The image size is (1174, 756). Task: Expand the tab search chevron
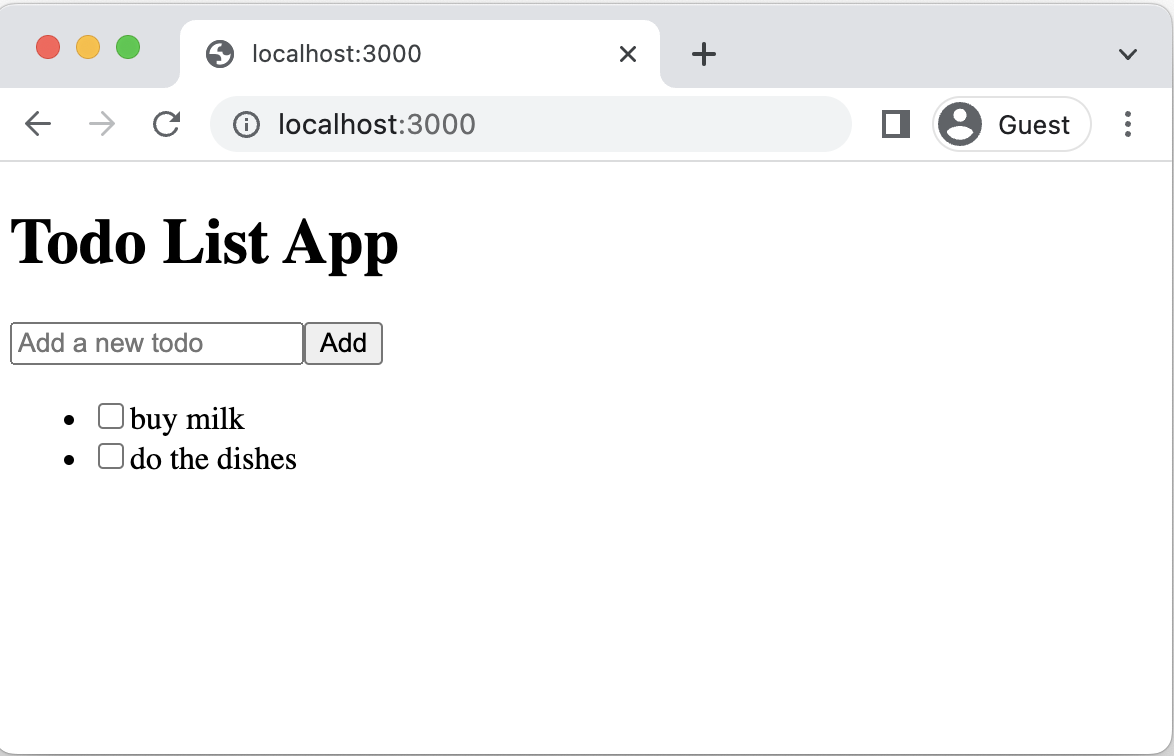[1128, 54]
